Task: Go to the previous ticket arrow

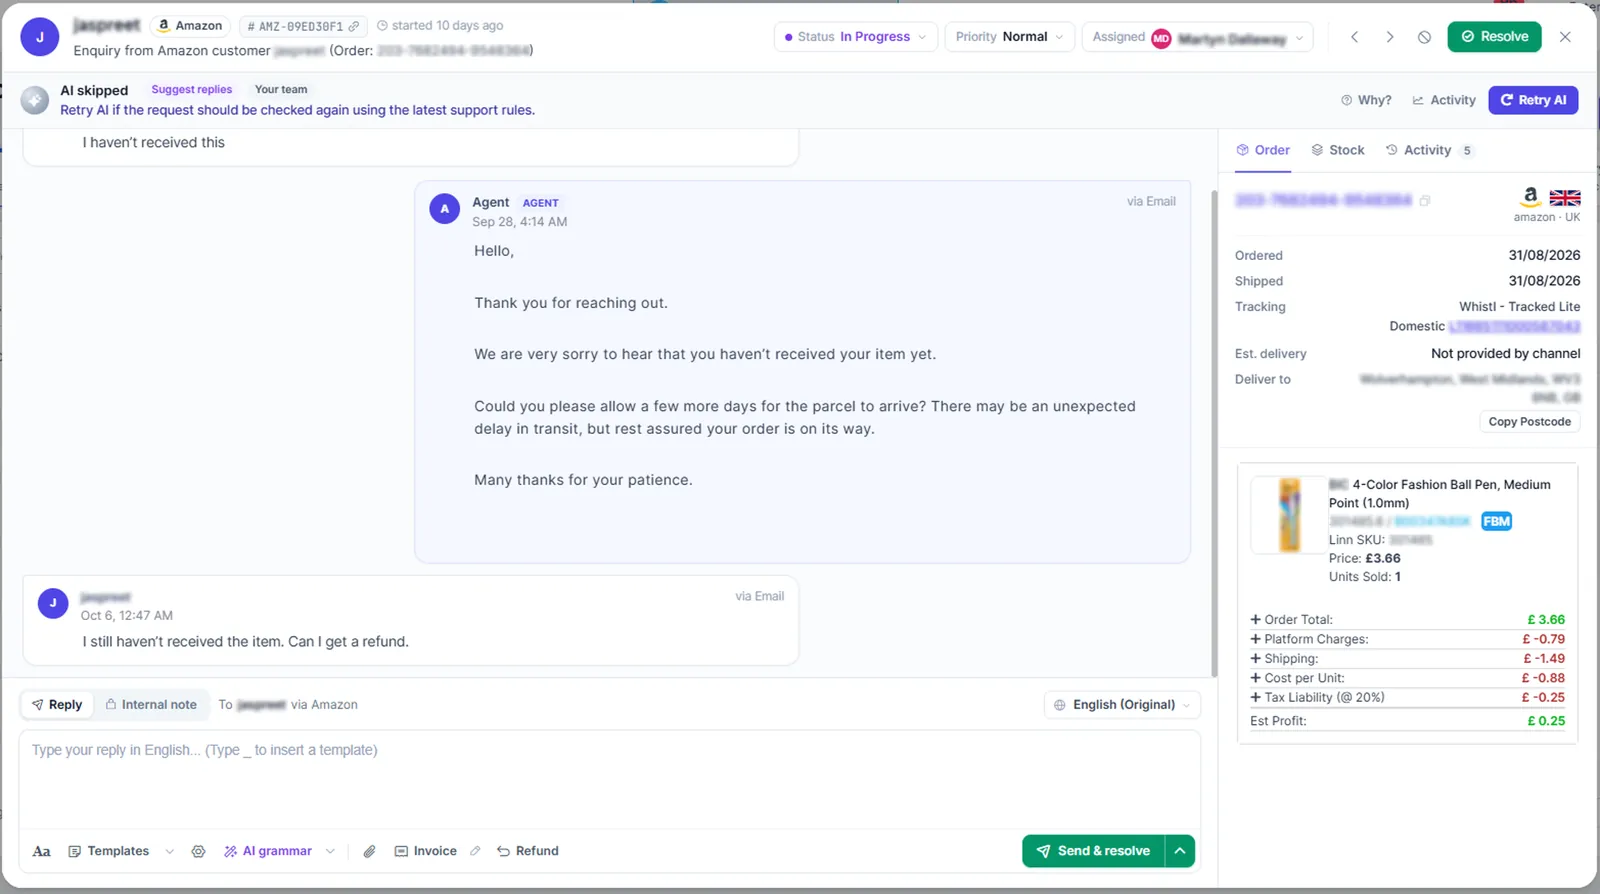Action: 1355,37
